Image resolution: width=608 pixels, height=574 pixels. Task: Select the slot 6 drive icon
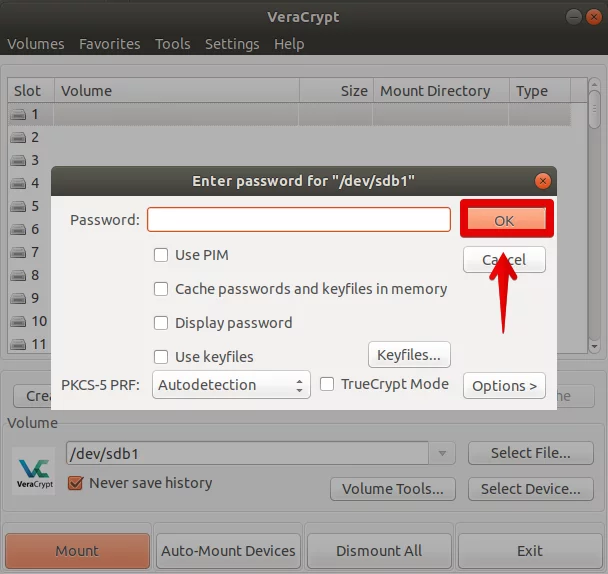(18, 229)
